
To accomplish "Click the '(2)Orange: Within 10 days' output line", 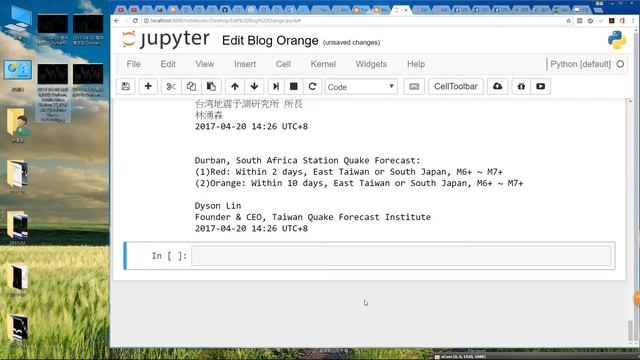I will tap(359, 183).
